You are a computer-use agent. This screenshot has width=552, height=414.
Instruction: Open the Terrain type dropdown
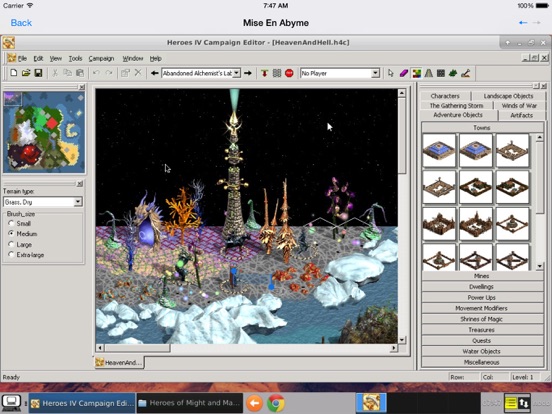tap(78, 202)
